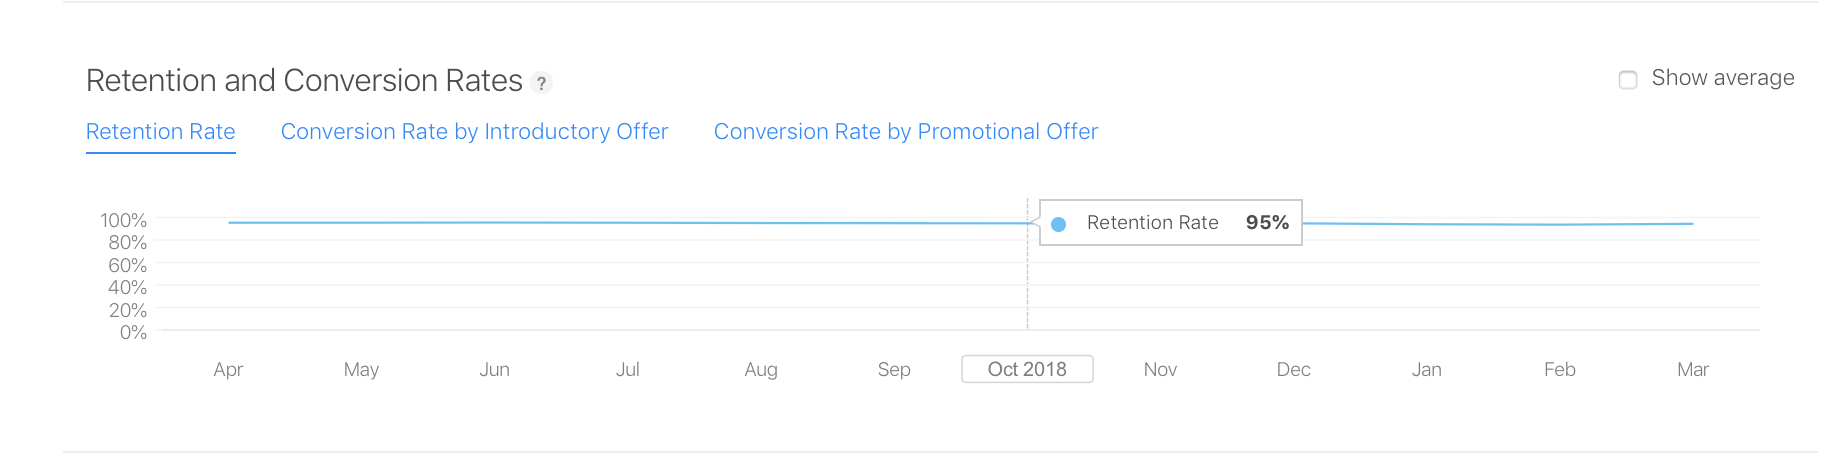Viewport: 1828px width, 466px height.
Task: Switch to the Retention Rate tab
Action: click(161, 132)
